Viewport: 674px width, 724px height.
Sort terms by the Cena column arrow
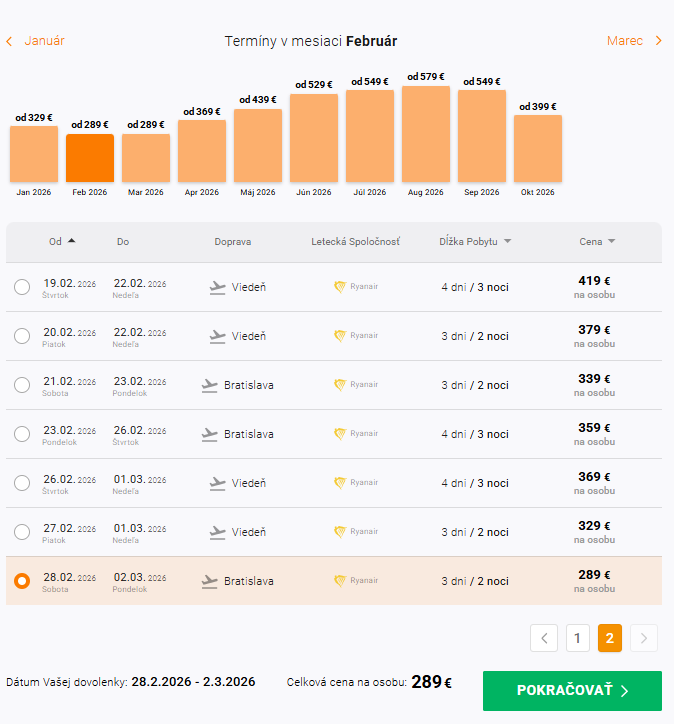point(611,242)
